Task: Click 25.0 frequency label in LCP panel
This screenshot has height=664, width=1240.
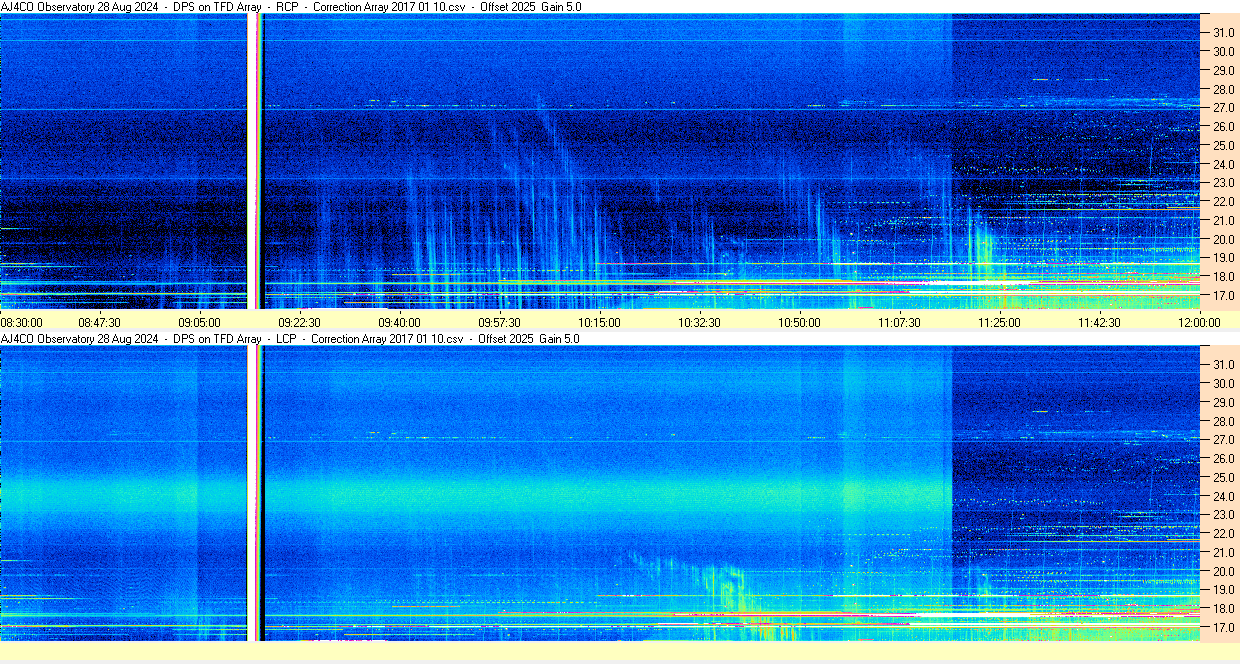Action: point(1223,478)
